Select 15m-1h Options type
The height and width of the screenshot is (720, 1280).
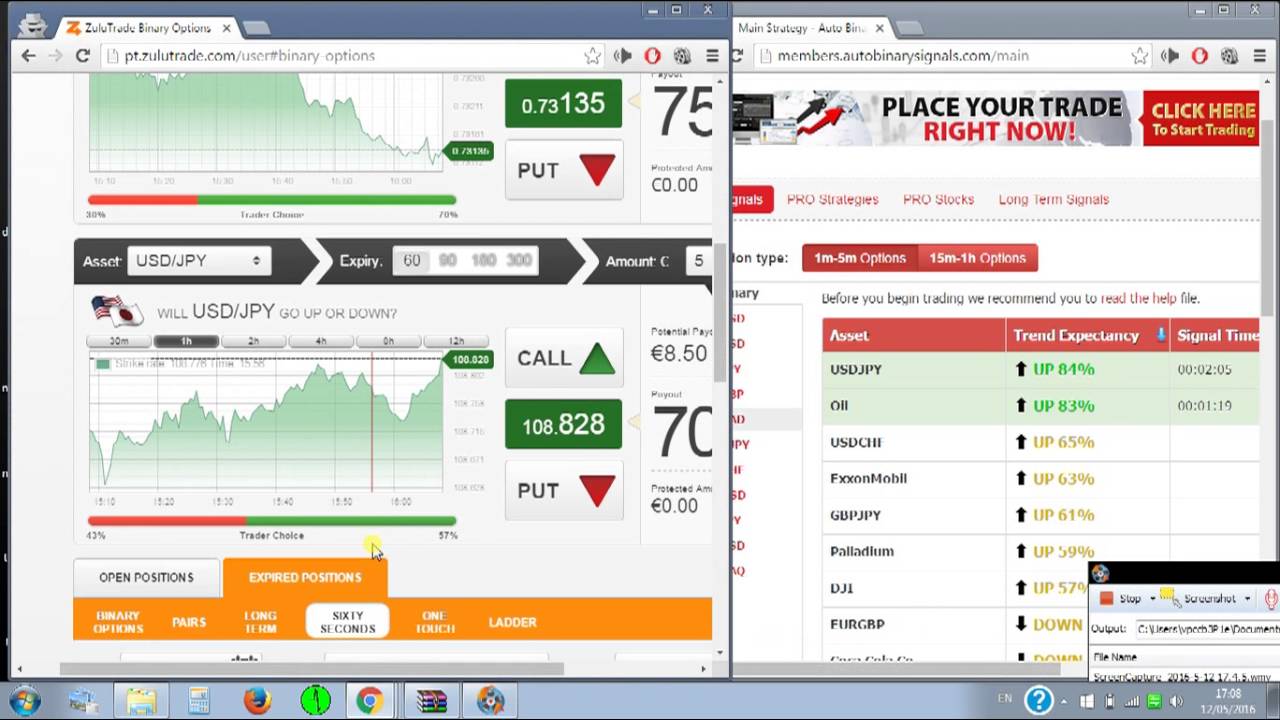coord(978,258)
